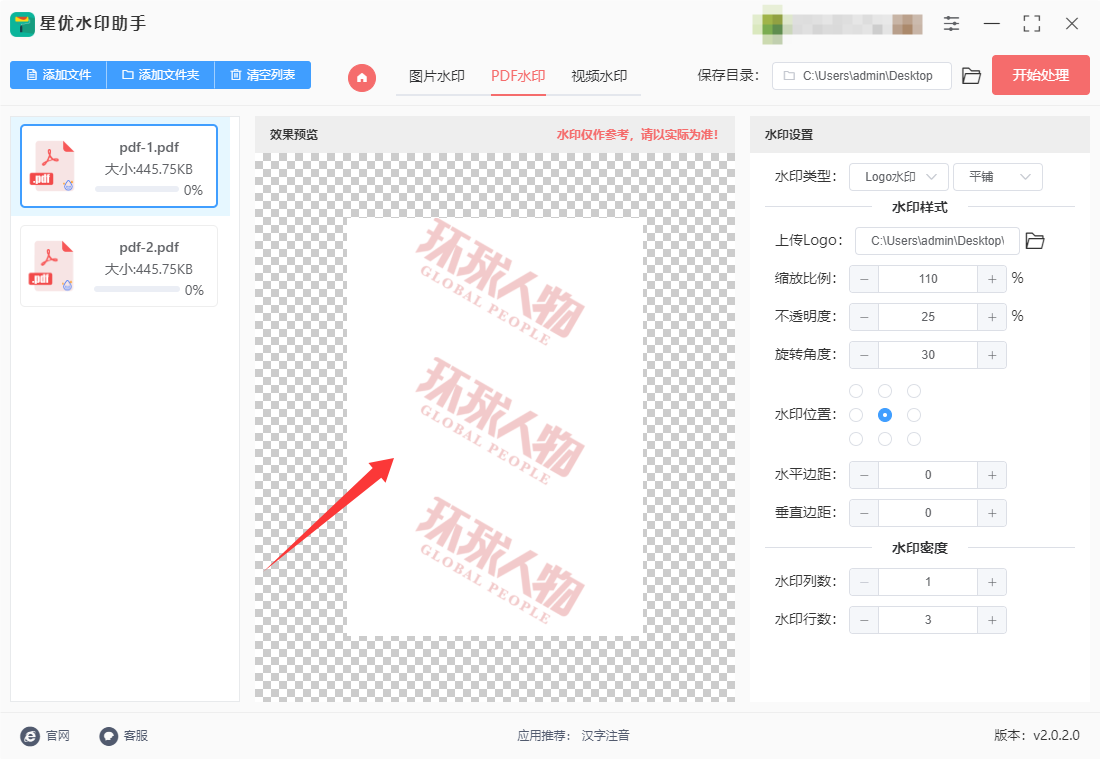The height and width of the screenshot is (760, 1100).
Task: Click the official website icon at bottom
Action: pos(30,735)
